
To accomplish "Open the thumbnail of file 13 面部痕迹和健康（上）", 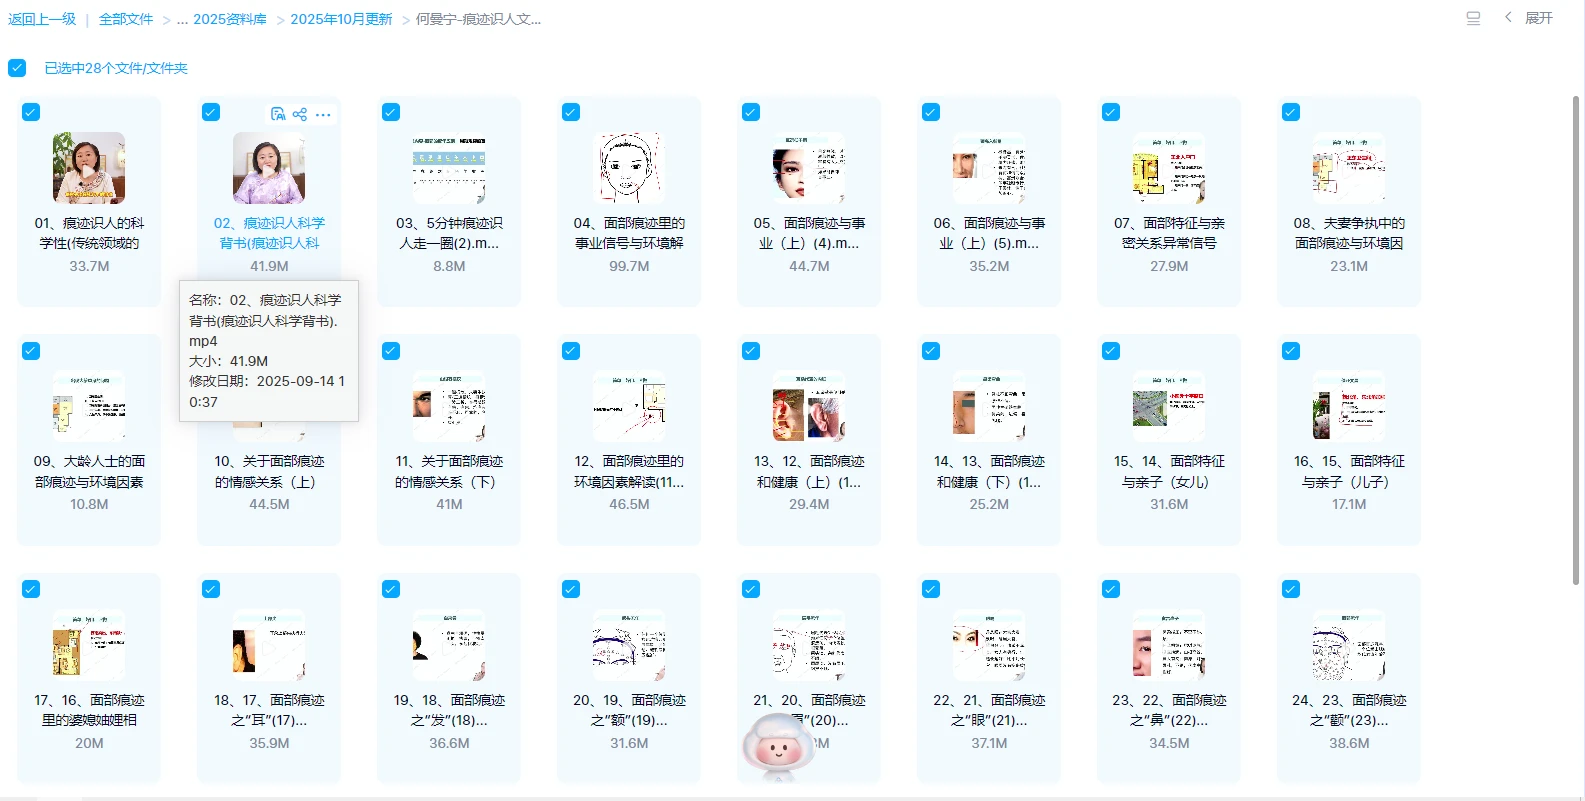I will tap(809, 407).
